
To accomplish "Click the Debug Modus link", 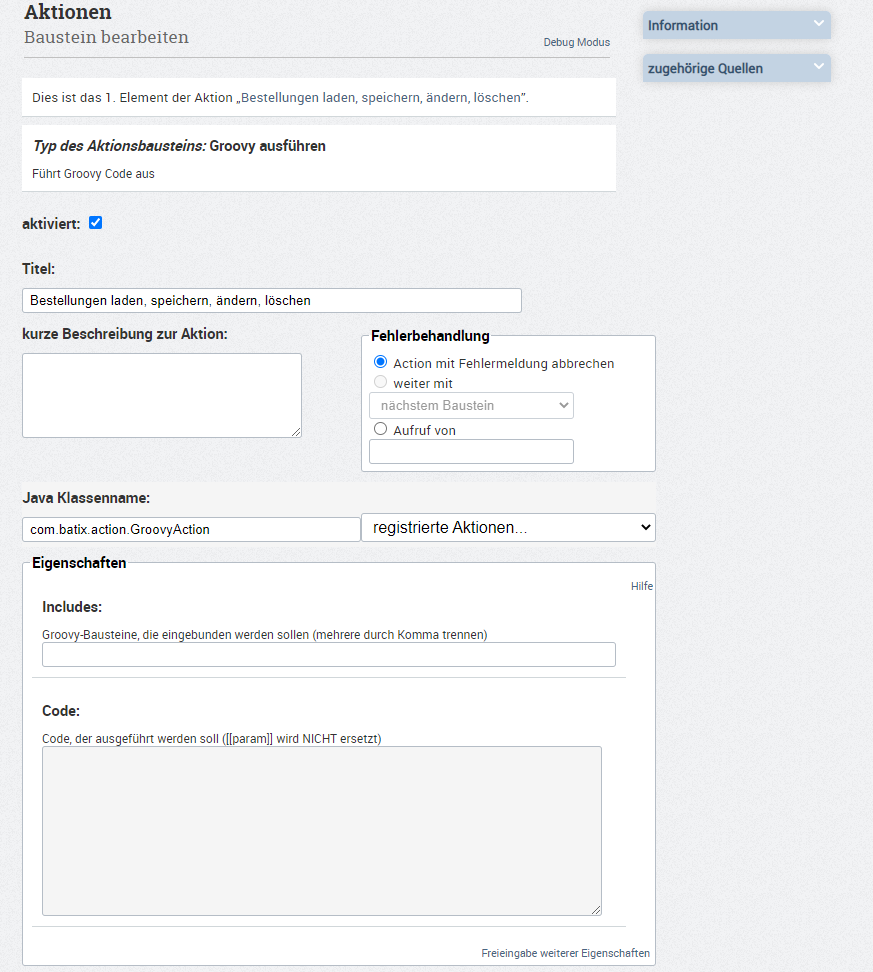I will [x=576, y=43].
